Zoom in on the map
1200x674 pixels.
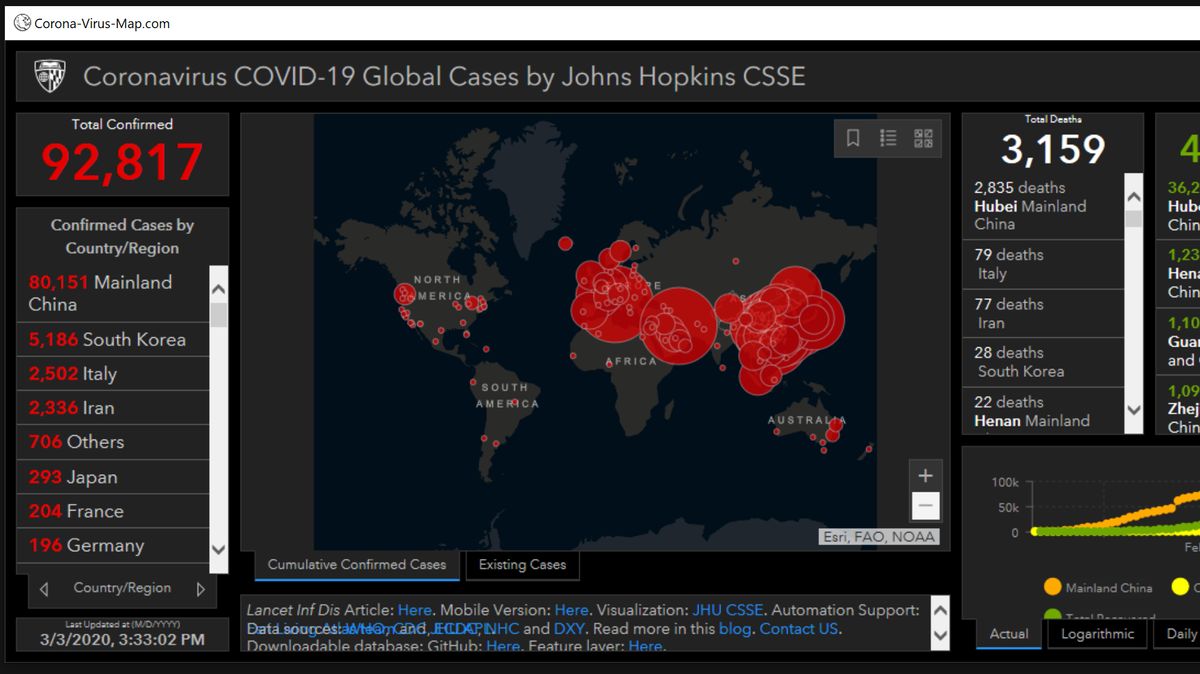tap(926, 476)
